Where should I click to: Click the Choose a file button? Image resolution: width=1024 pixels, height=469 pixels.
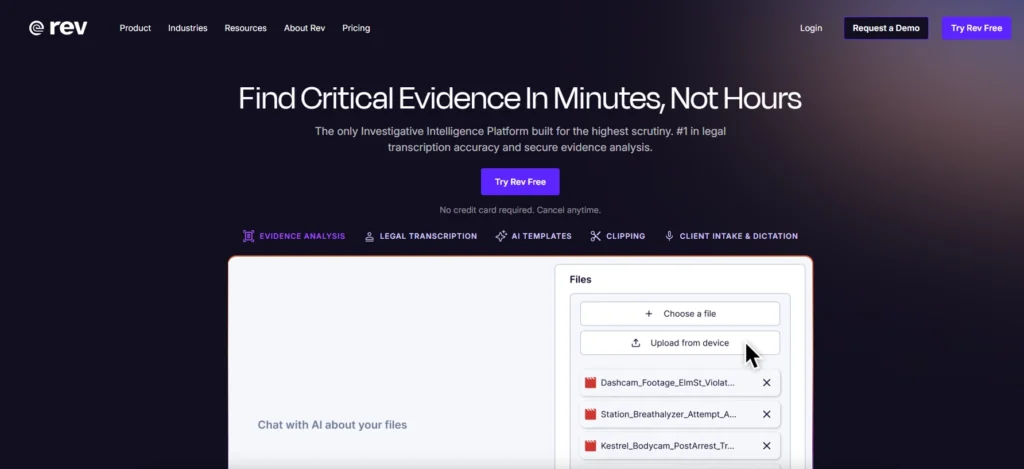coord(680,314)
